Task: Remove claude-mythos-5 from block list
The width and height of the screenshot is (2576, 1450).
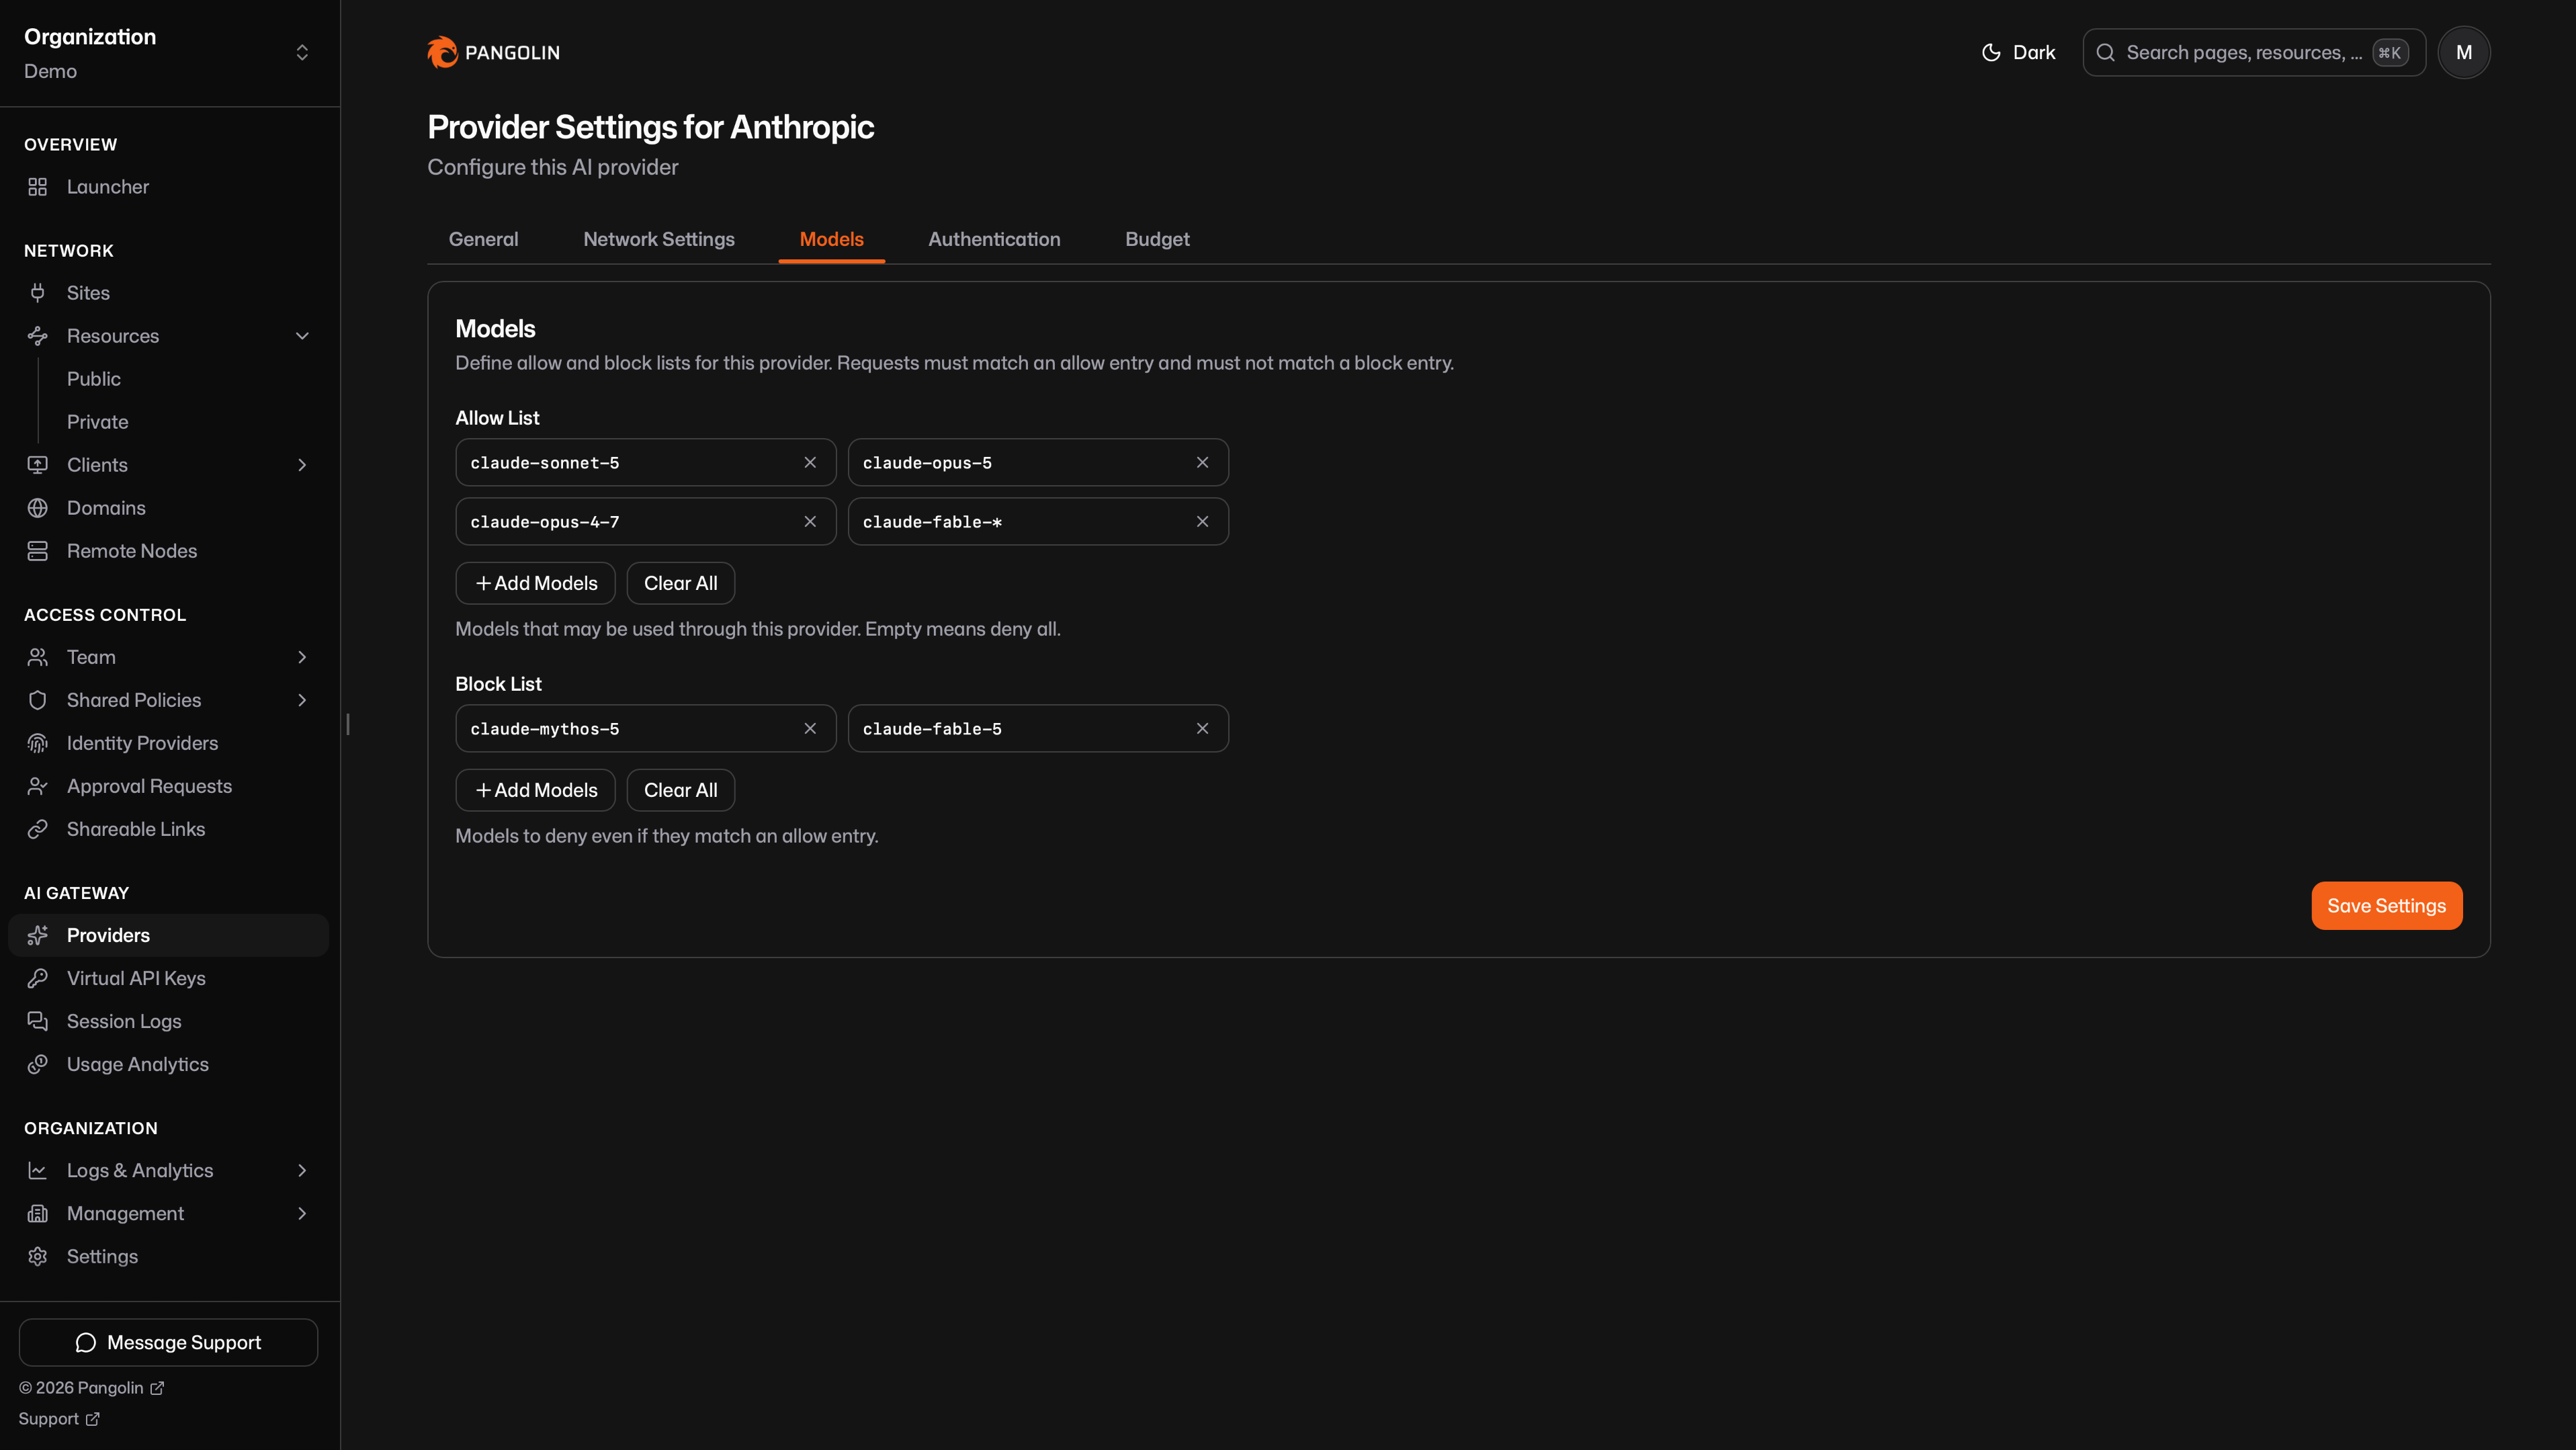Action: pyautogui.click(x=810, y=728)
